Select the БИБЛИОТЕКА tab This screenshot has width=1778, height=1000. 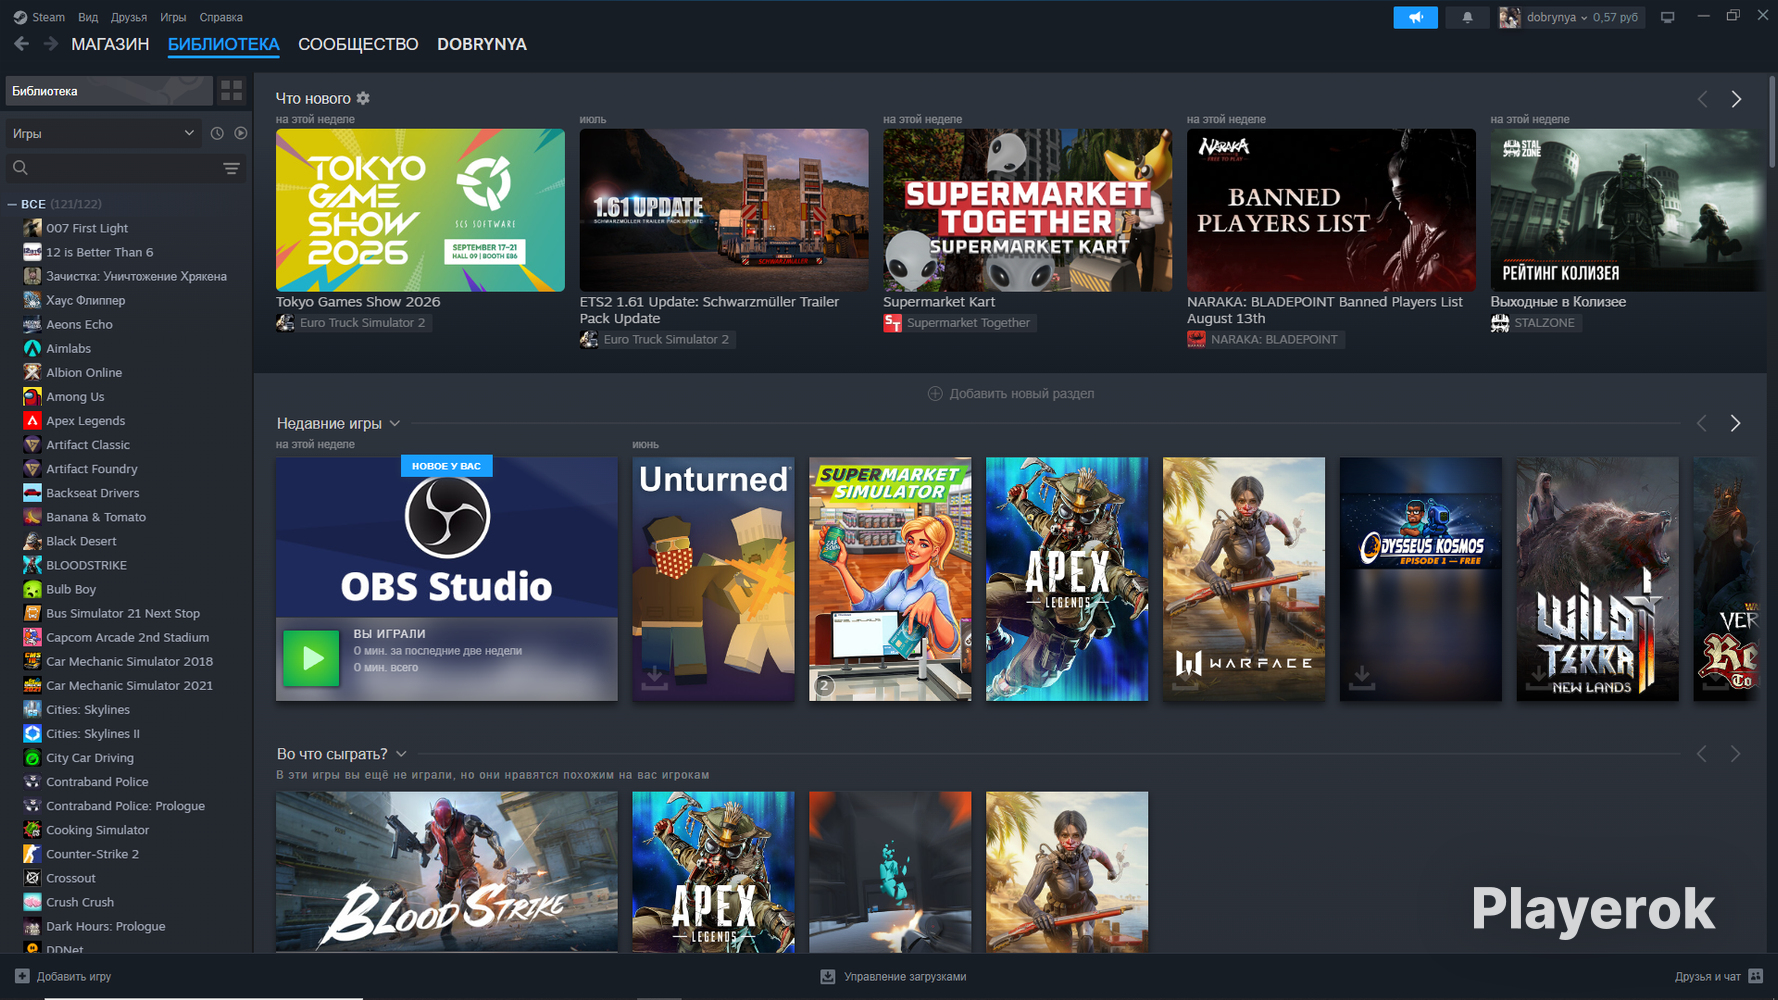[224, 44]
